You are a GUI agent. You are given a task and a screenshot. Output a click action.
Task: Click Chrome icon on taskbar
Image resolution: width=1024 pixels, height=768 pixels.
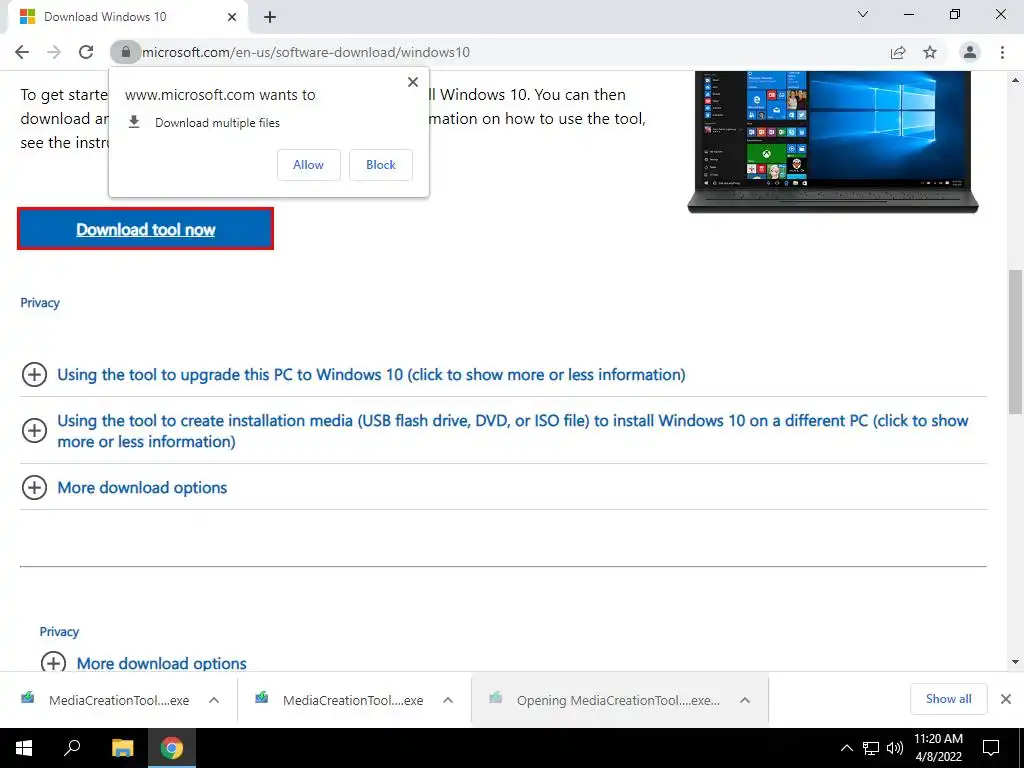point(172,748)
